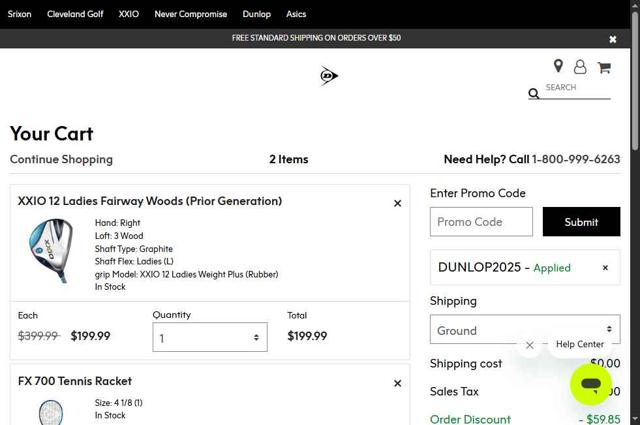Remove the DUNLOP2025 promo code
Screen dimensions: 640x425
pos(605,267)
